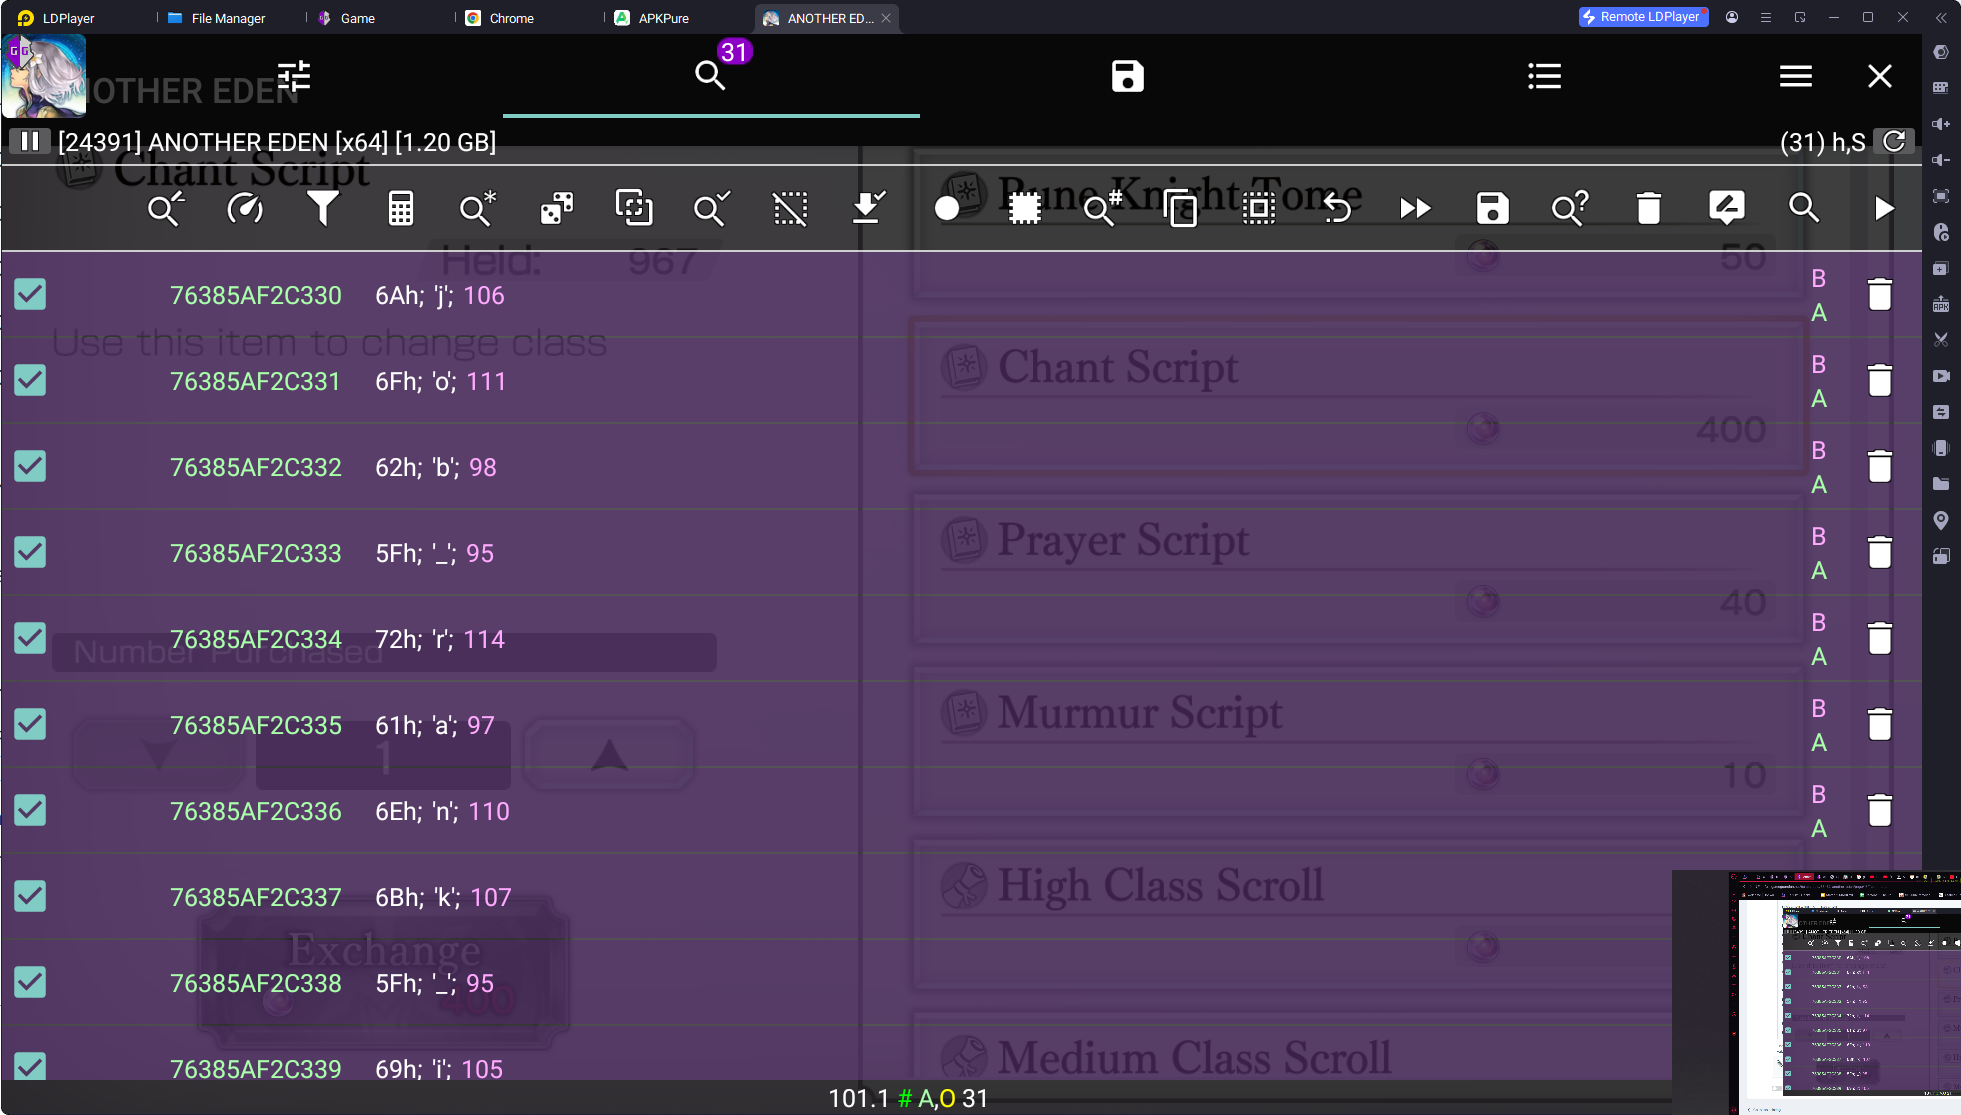Delete the 76385AF2C332 row with its trash icon
Viewport: 1961px width, 1115px height.
(x=1880, y=466)
